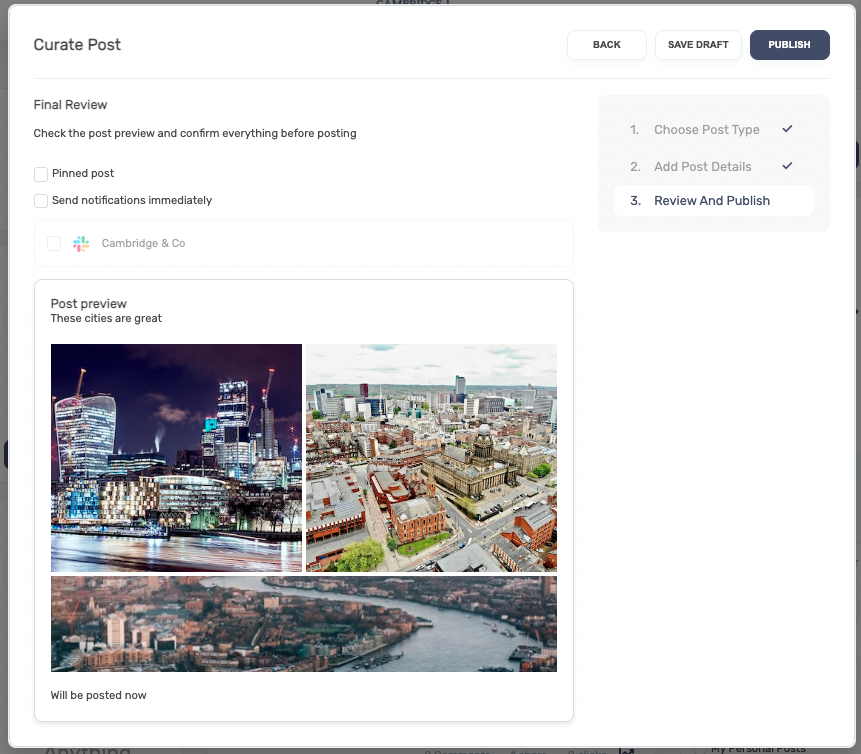This screenshot has width=861, height=754.
Task: Click the Publish button
Action: (x=789, y=44)
